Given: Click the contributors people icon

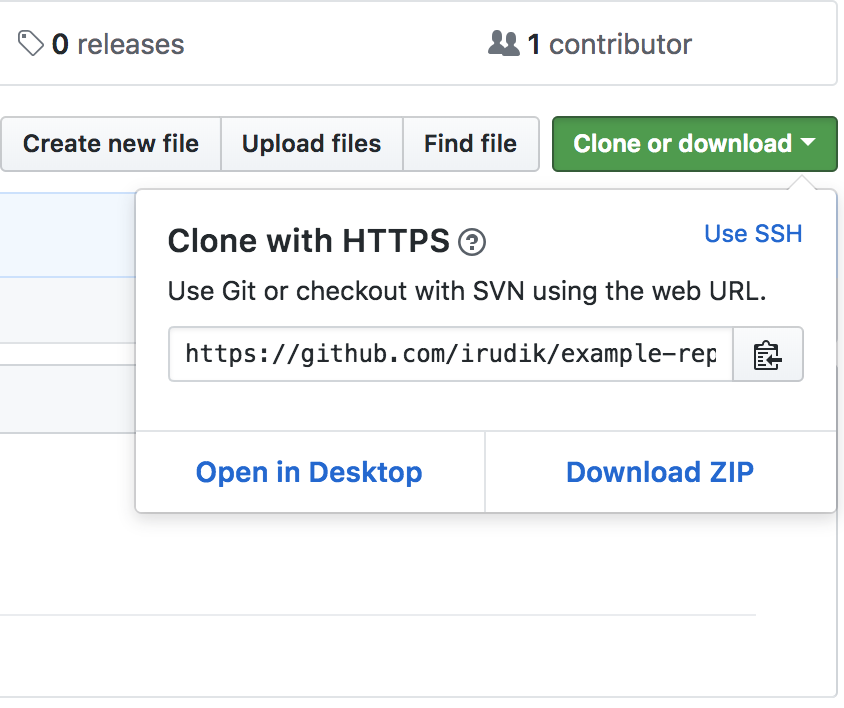Looking at the screenshot, I should pyautogui.click(x=503, y=43).
